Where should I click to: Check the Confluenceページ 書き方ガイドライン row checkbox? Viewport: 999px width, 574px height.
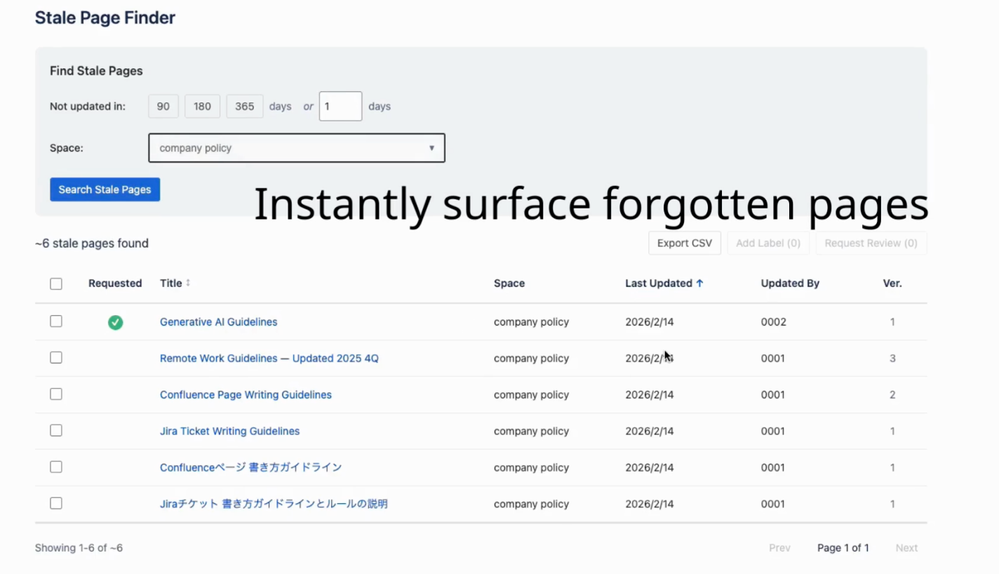coord(56,466)
